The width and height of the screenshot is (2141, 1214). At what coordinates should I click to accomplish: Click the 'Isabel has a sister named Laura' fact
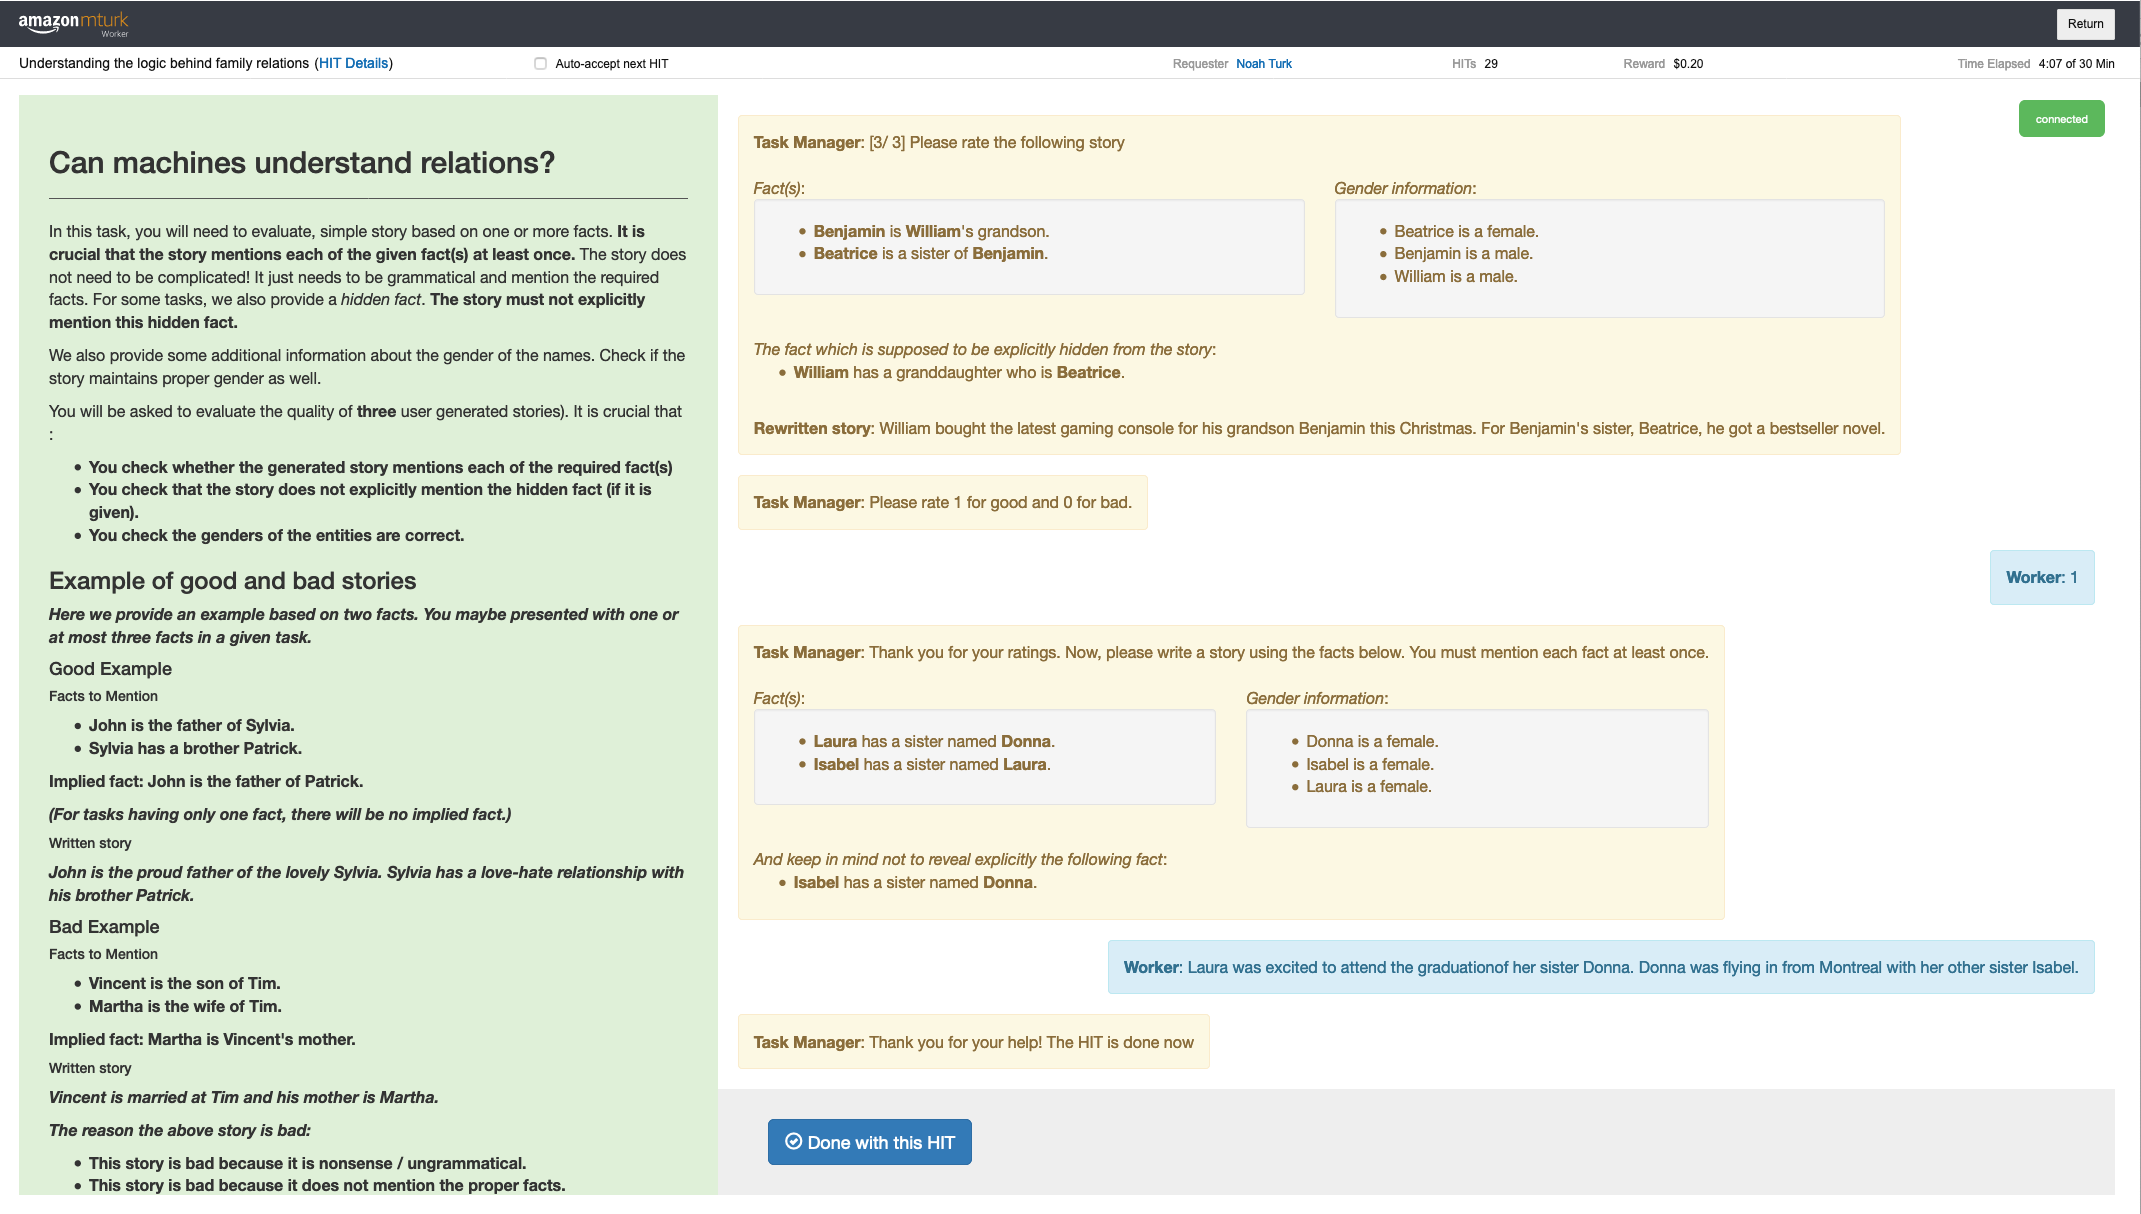click(x=930, y=764)
